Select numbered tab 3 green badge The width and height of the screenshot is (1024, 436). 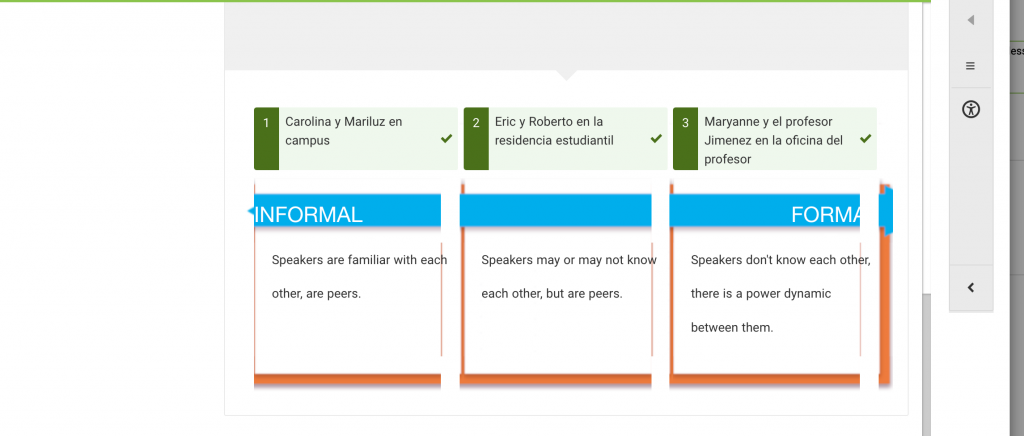(685, 138)
